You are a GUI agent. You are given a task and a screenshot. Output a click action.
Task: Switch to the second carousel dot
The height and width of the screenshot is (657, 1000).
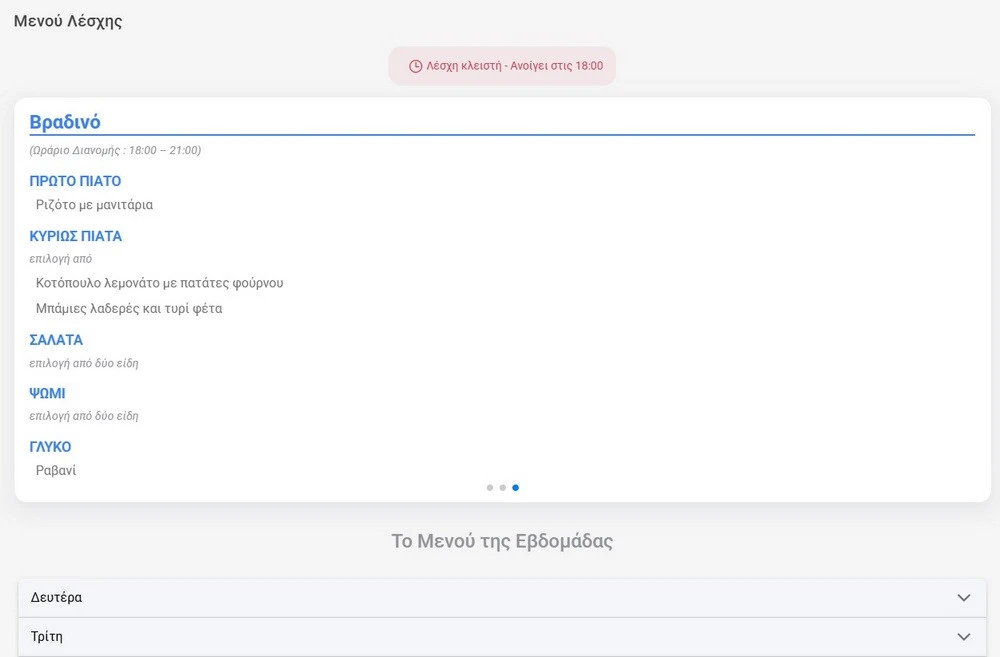click(502, 488)
